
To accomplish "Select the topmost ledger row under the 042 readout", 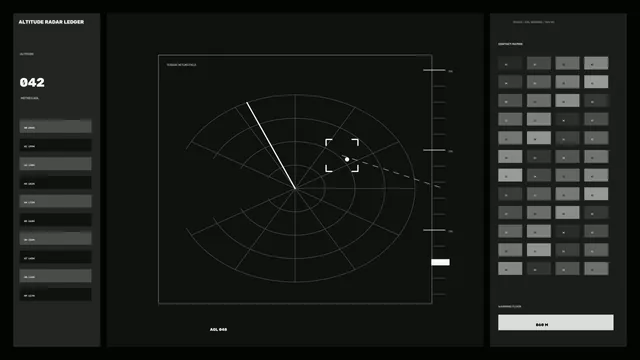I will pos(56,127).
